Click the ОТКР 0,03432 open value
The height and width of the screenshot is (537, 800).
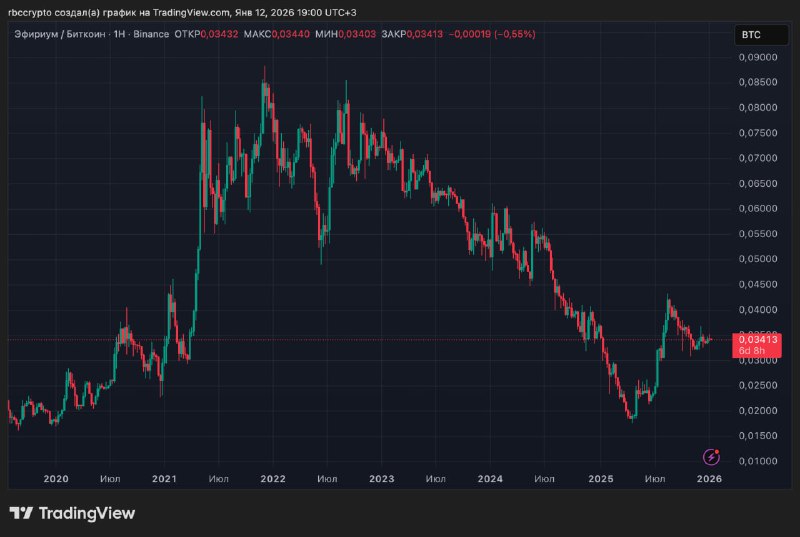pos(219,34)
